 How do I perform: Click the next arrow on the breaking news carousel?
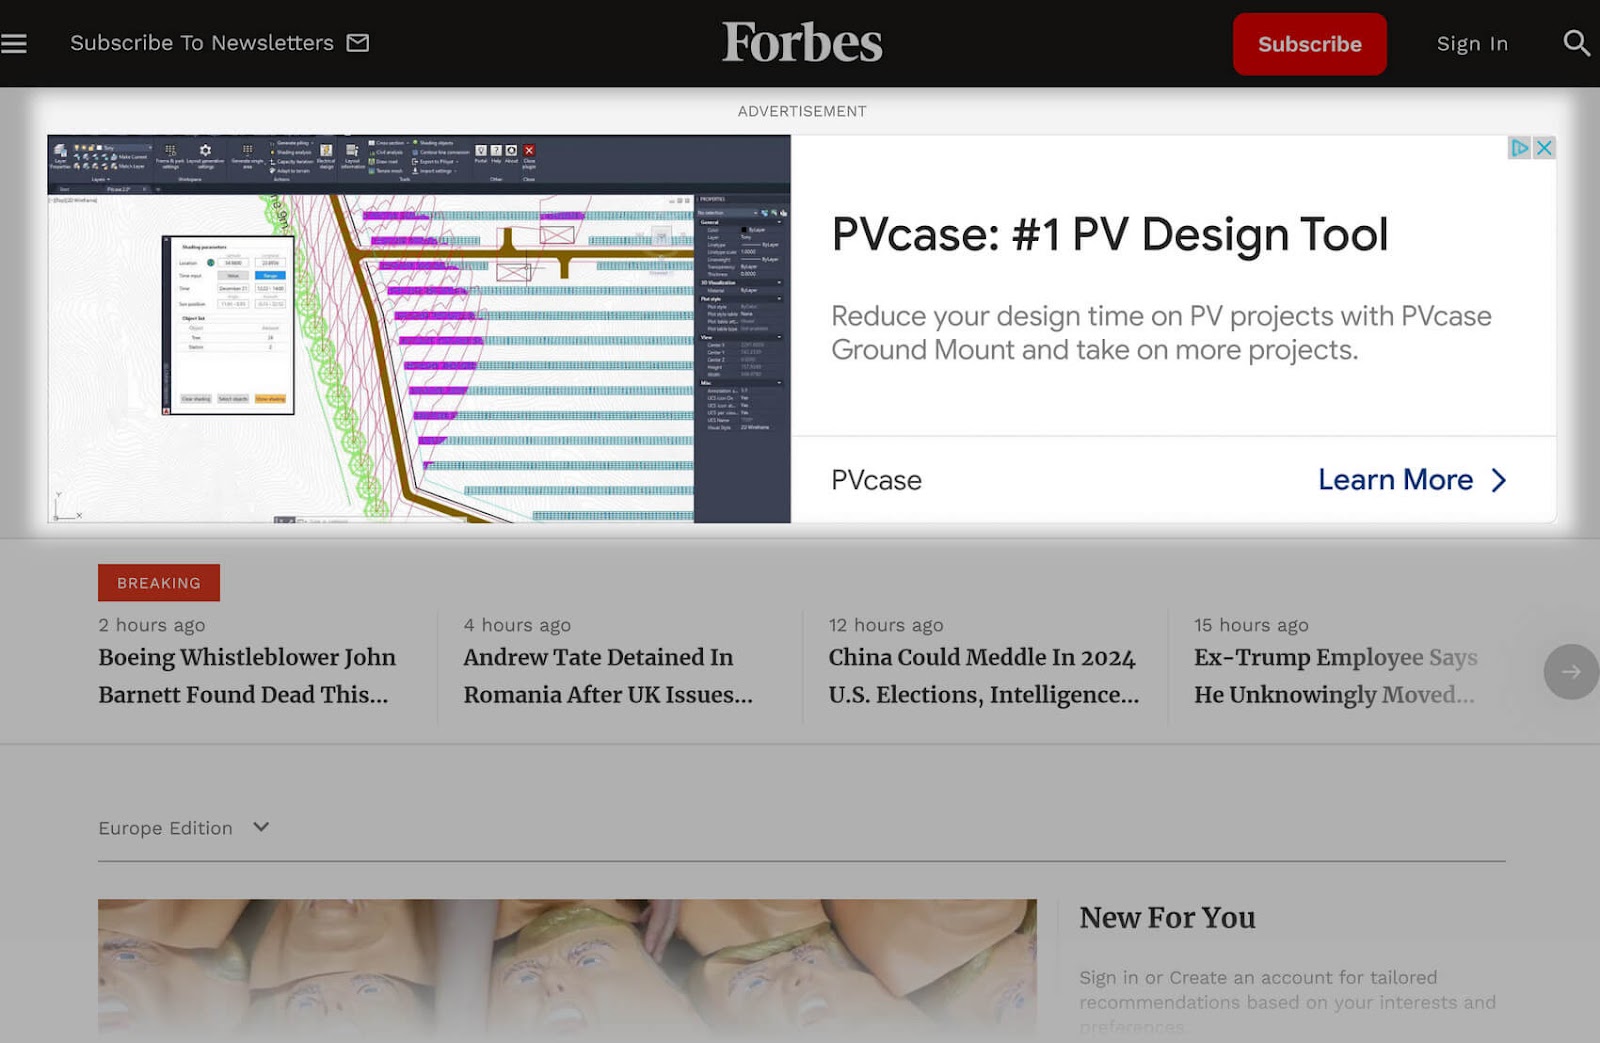point(1569,672)
